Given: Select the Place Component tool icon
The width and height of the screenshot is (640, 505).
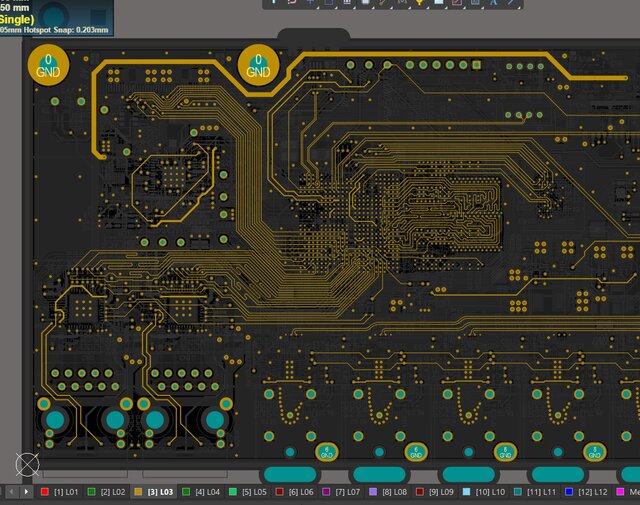Looking at the screenshot, I should coord(365,2).
